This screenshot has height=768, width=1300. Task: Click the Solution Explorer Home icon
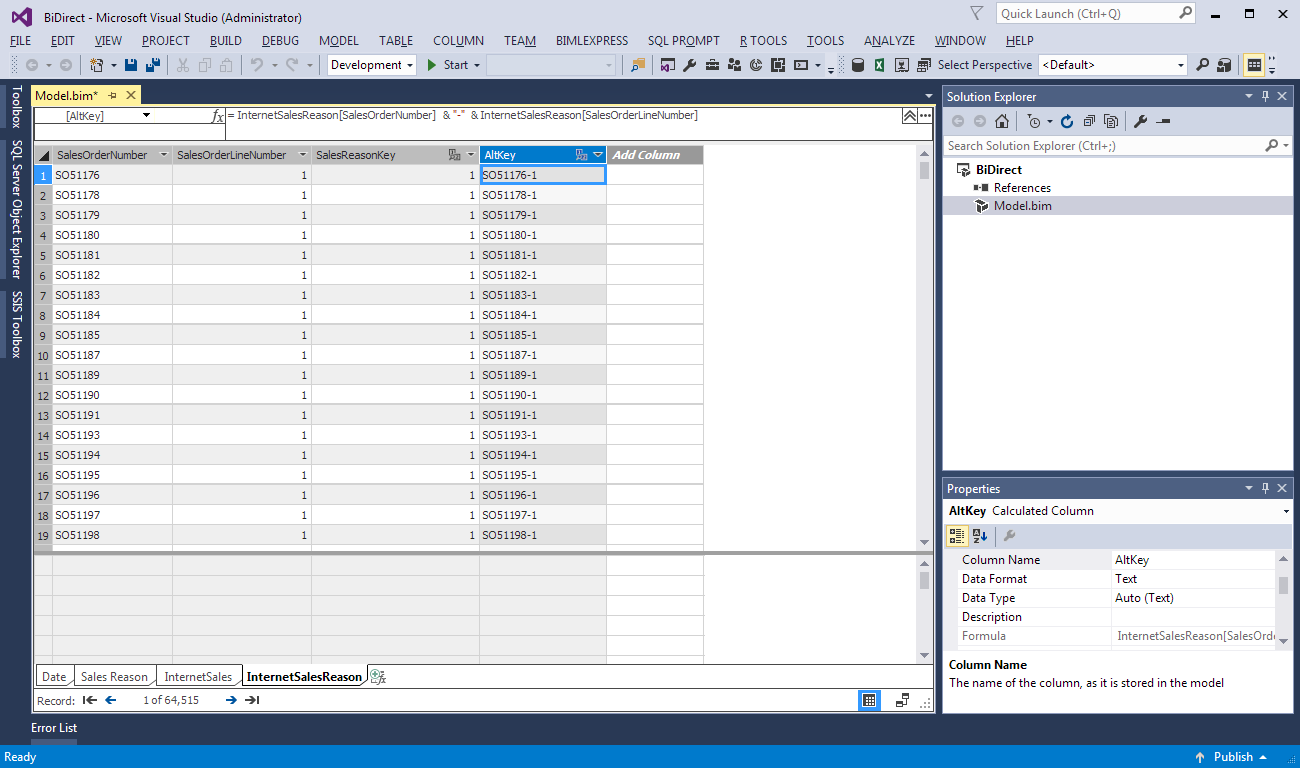click(1001, 121)
